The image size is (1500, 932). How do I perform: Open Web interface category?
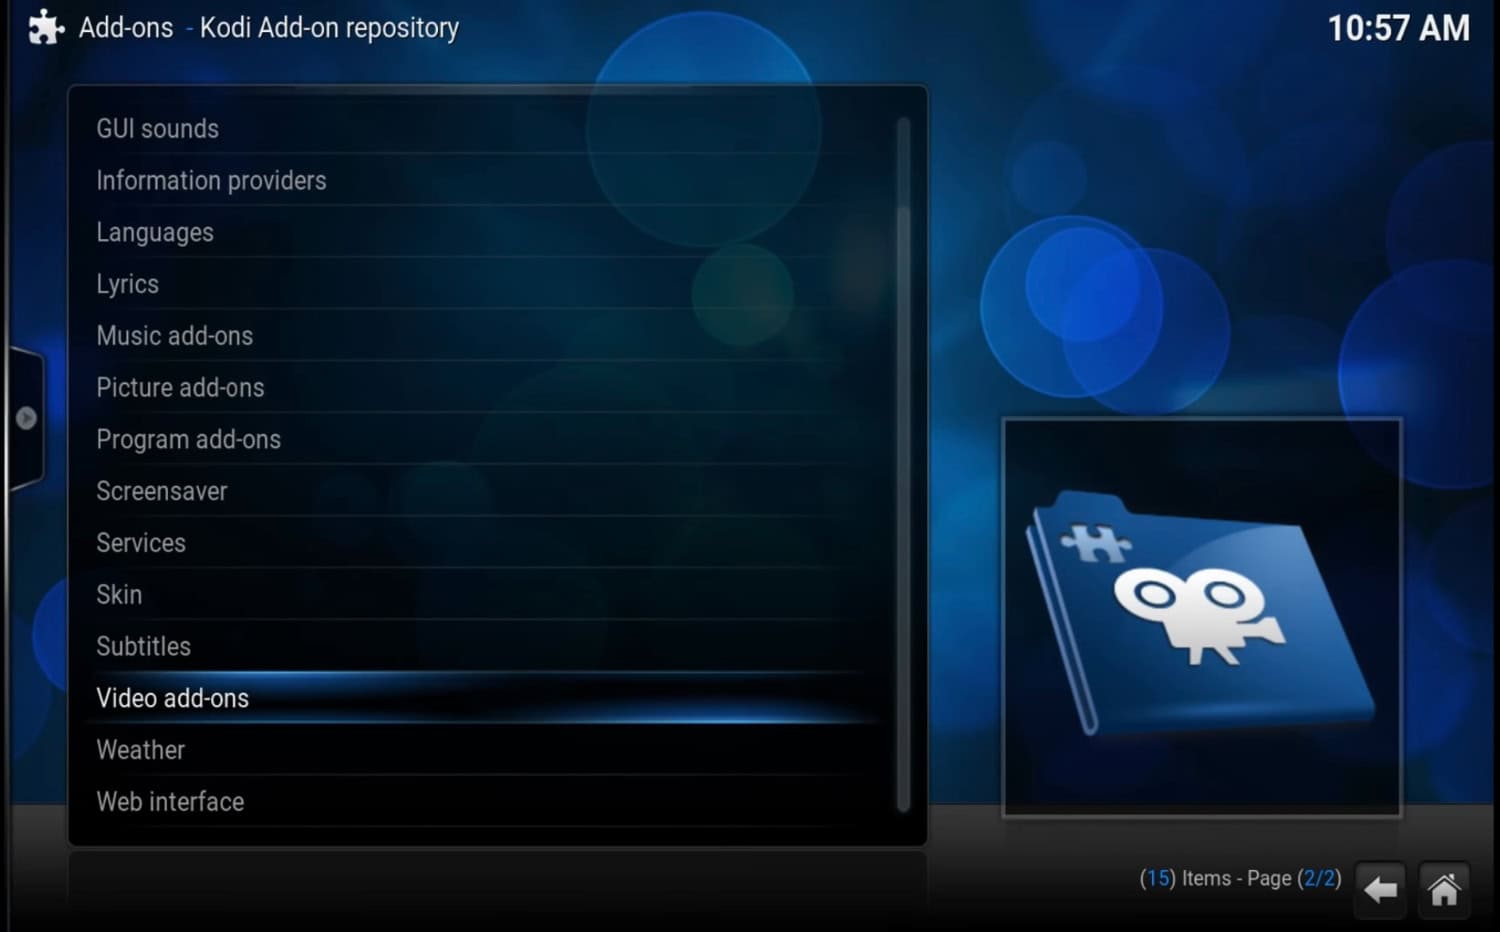[x=487, y=802]
